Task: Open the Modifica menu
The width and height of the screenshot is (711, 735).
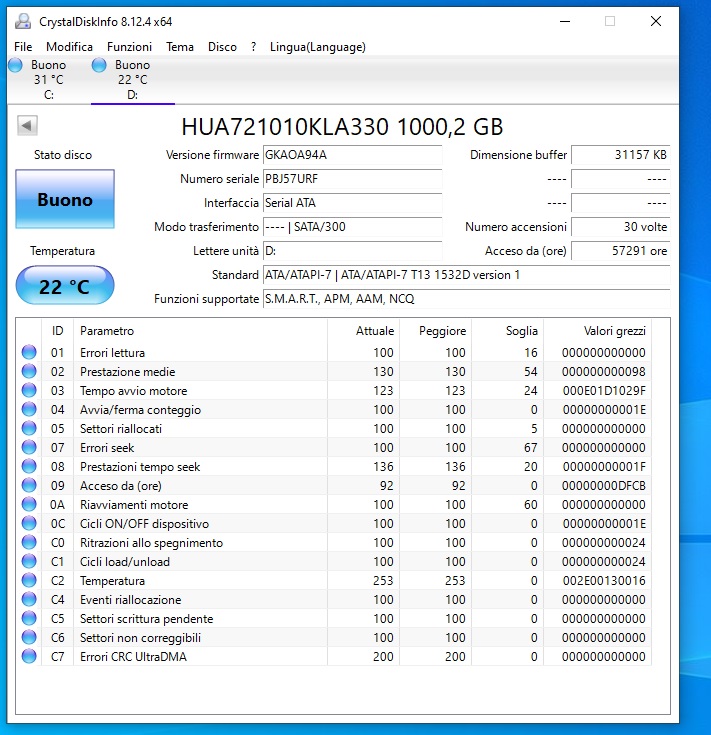Action: pos(69,47)
